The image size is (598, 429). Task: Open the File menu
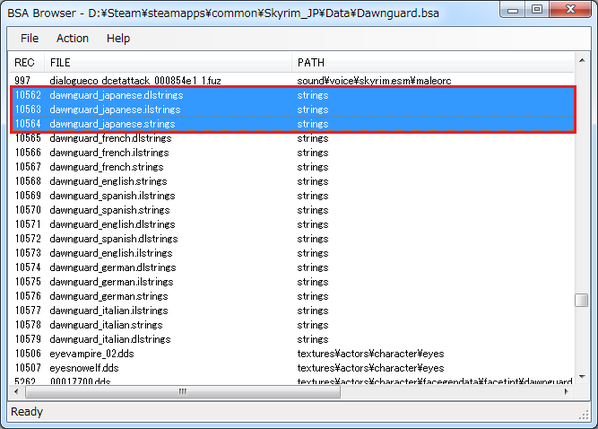pos(29,38)
